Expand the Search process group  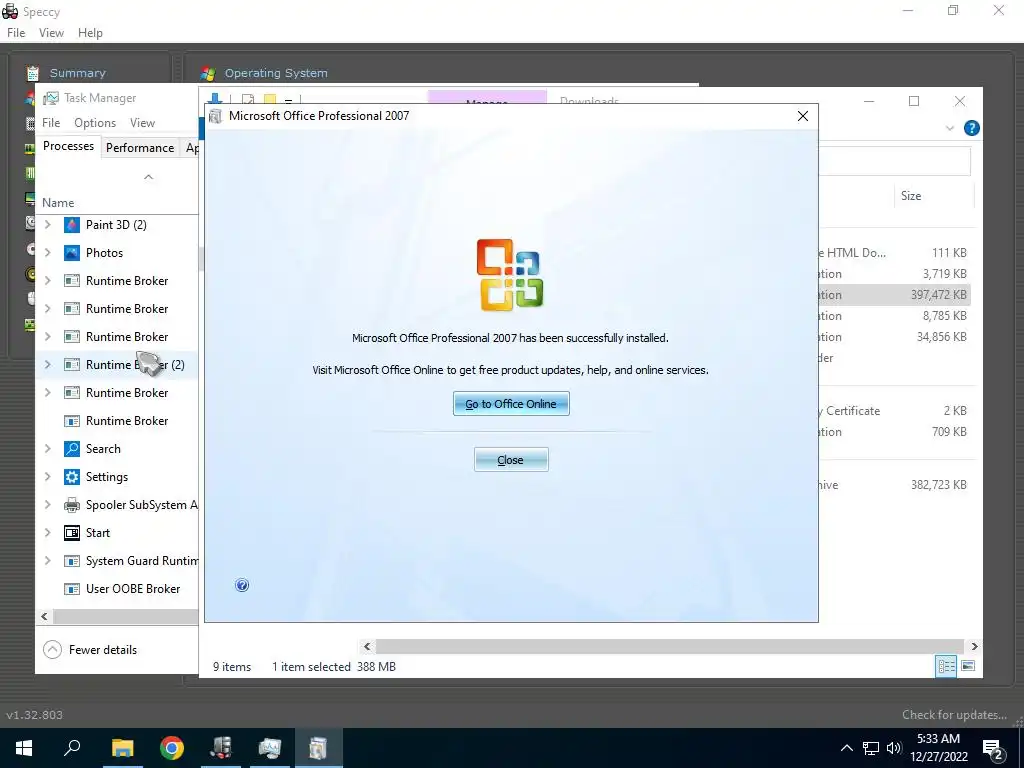point(48,449)
